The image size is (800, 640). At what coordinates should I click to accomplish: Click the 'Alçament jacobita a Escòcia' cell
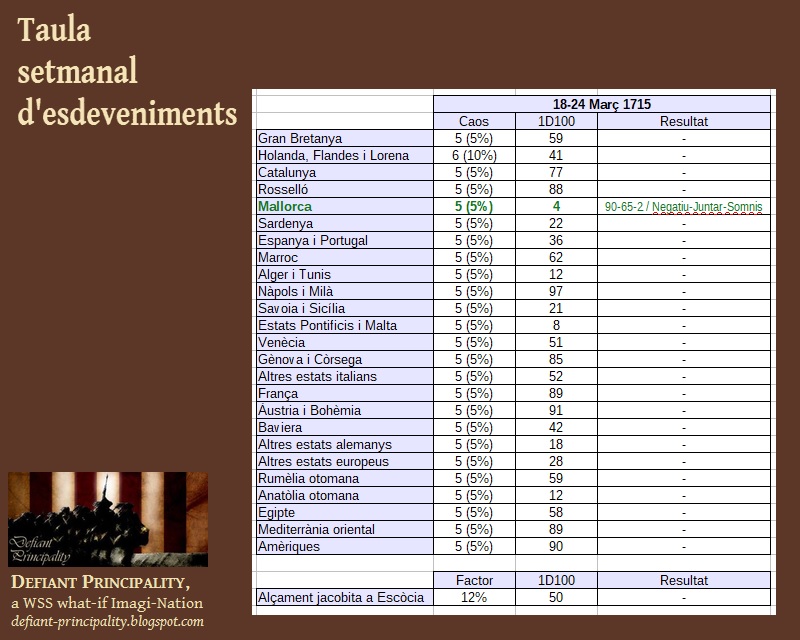click(344, 597)
